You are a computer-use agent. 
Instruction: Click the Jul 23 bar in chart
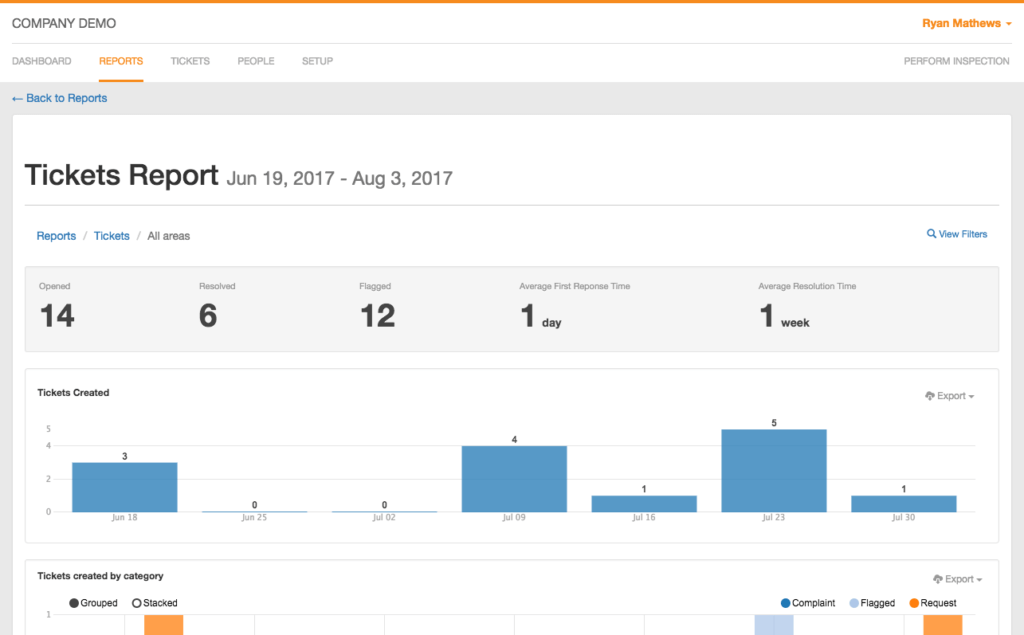774,471
